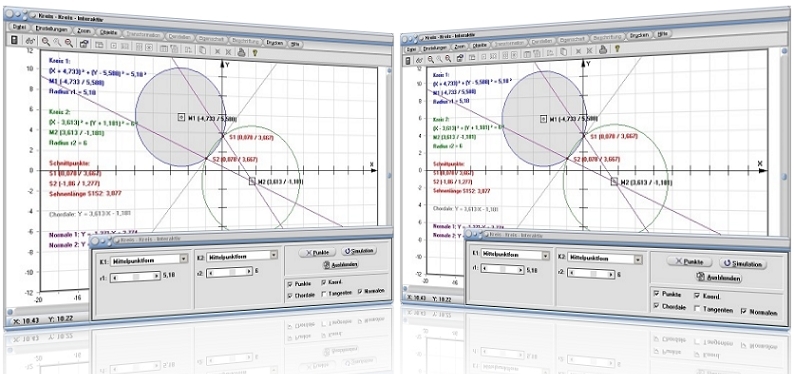Click the printer icon in the left window toolbar
Screen dimensions: 794x374
[242, 52]
